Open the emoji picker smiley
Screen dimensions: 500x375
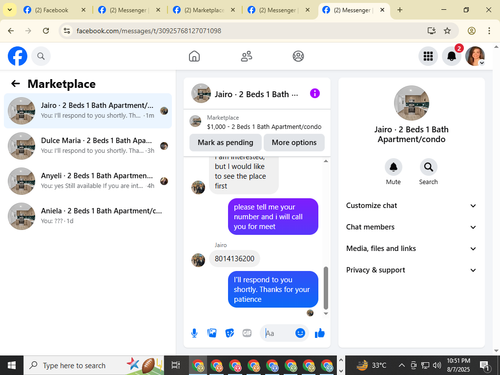click(x=300, y=333)
